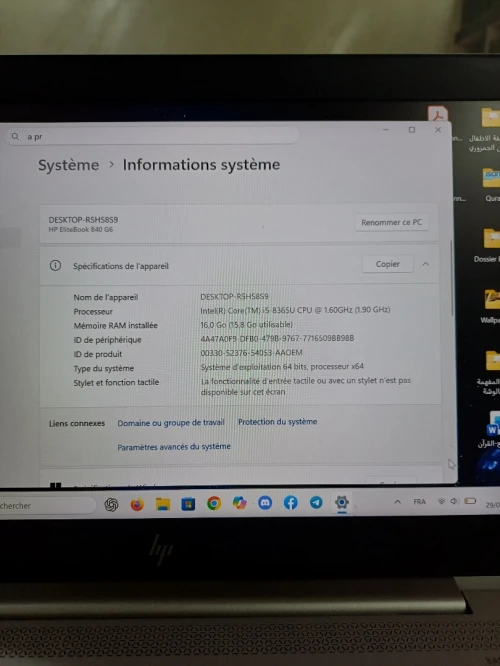Image resolution: width=500 pixels, height=666 pixels.
Task: Open File Explorer in the taskbar
Action: pyautogui.click(x=163, y=504)
